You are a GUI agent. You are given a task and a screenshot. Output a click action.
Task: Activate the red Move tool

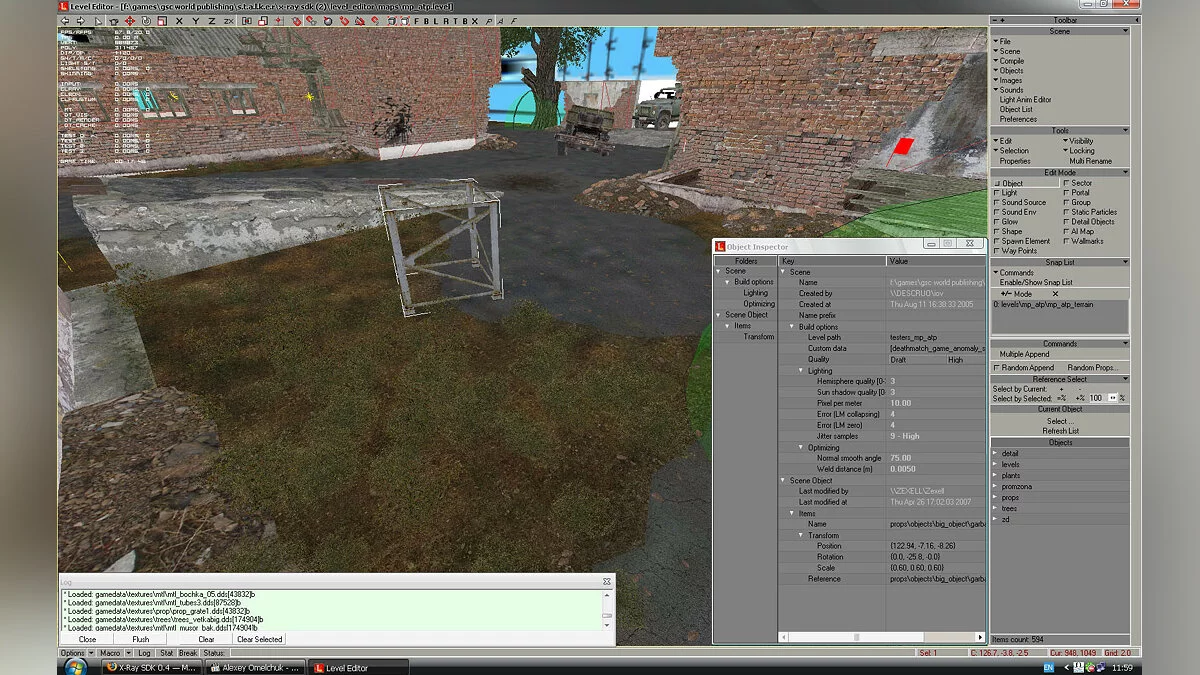pyautogui.click(x=130, y=20)
